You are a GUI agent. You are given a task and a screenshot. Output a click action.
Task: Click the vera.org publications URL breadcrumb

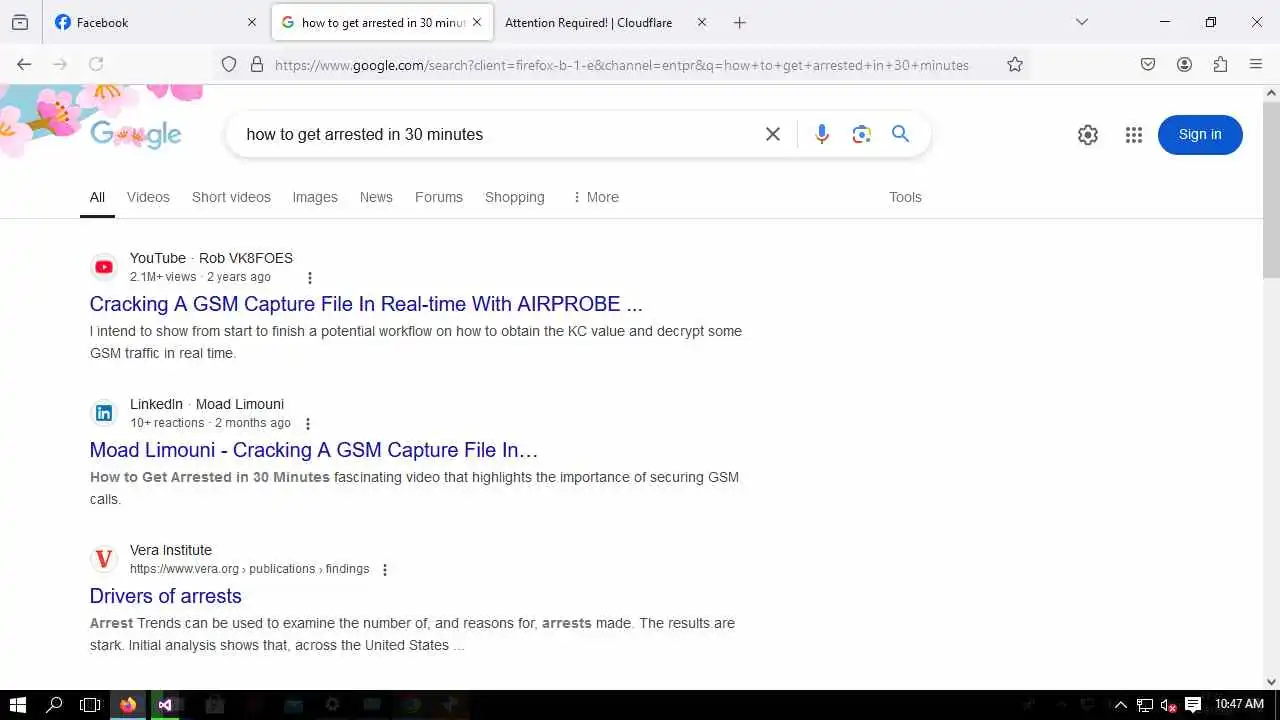[250, 569]
